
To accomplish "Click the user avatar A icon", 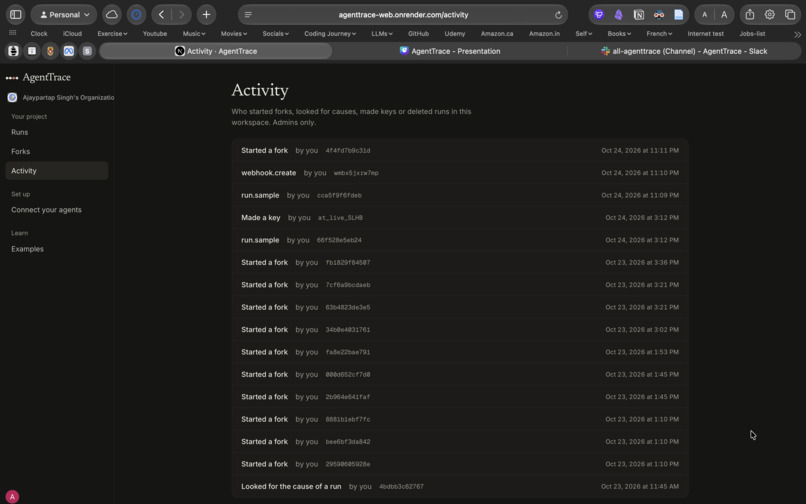I will click(x=12, y=496).
